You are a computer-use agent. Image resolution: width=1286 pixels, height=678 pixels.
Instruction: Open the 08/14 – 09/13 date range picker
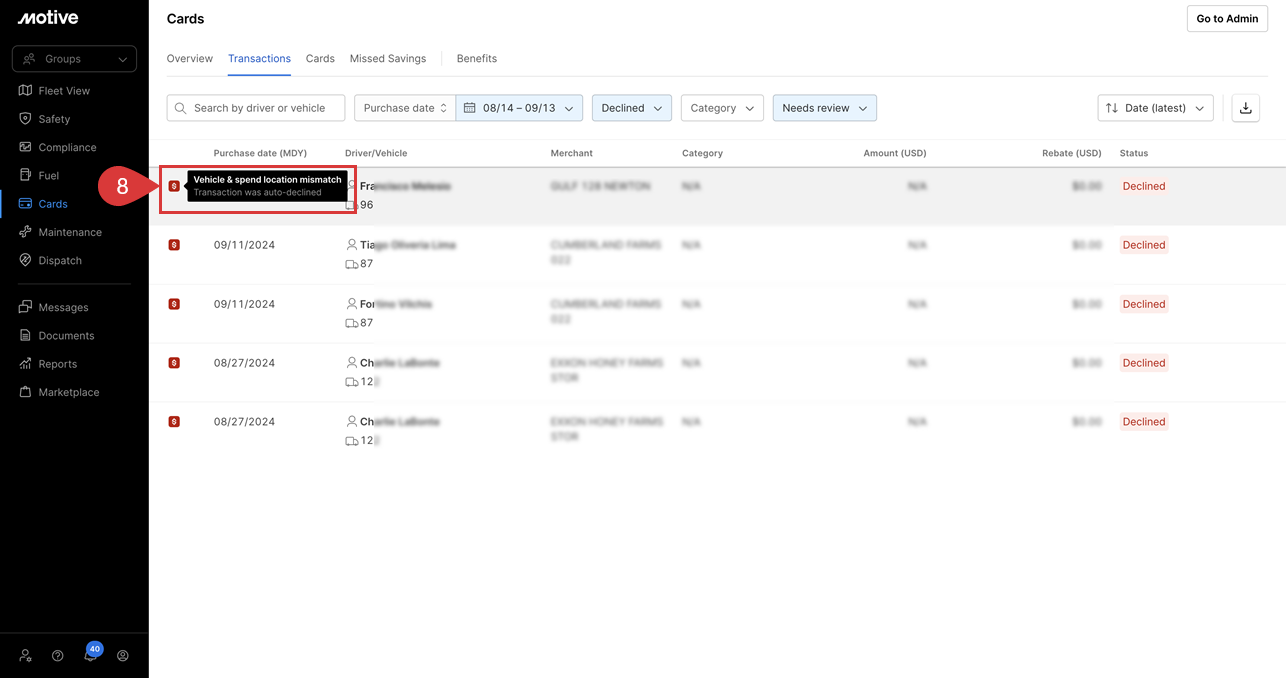[520, 108]
